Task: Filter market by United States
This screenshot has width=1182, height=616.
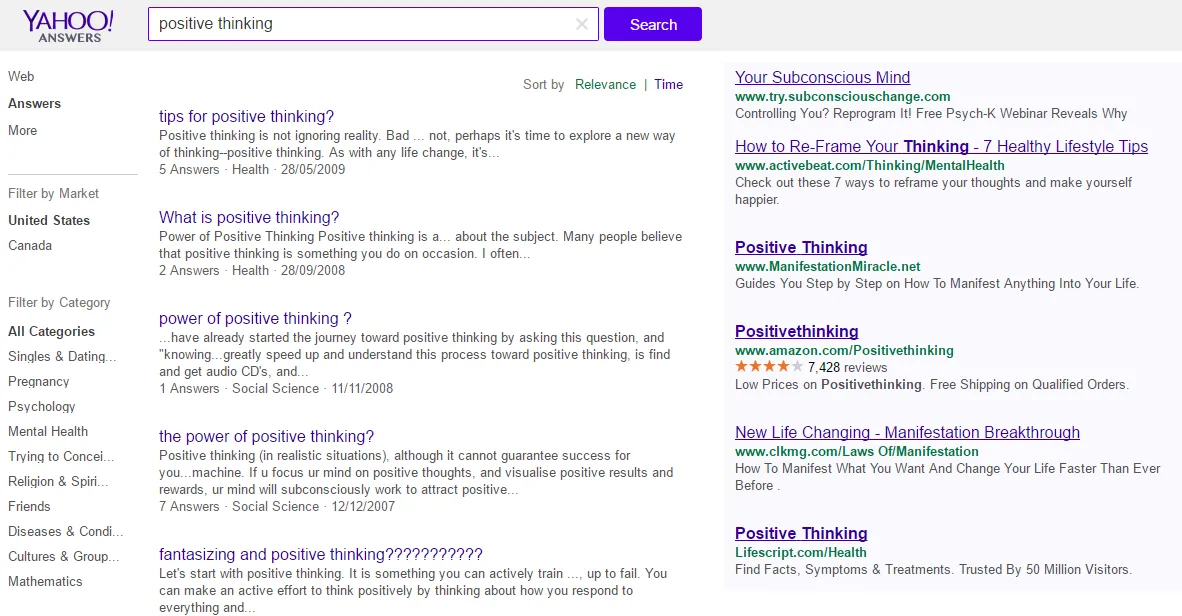Action: pos(49,220)
